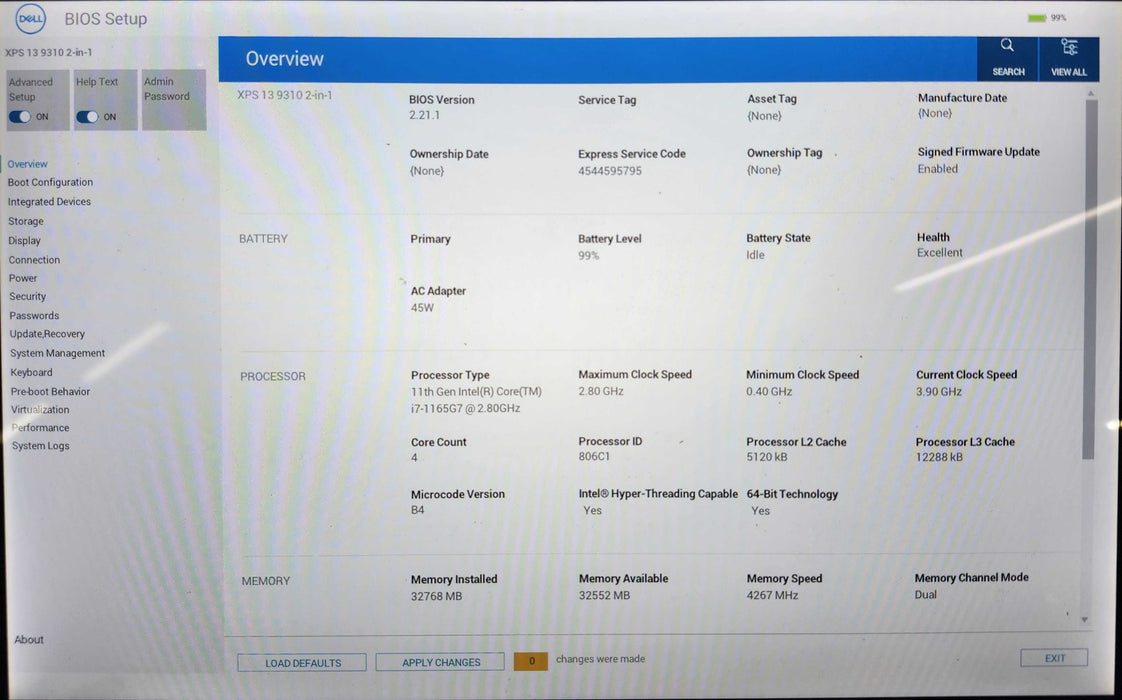Click Memory Speed 4267 MHz
This screenshot has width=1122, height=700.
(x=772, y=596)
